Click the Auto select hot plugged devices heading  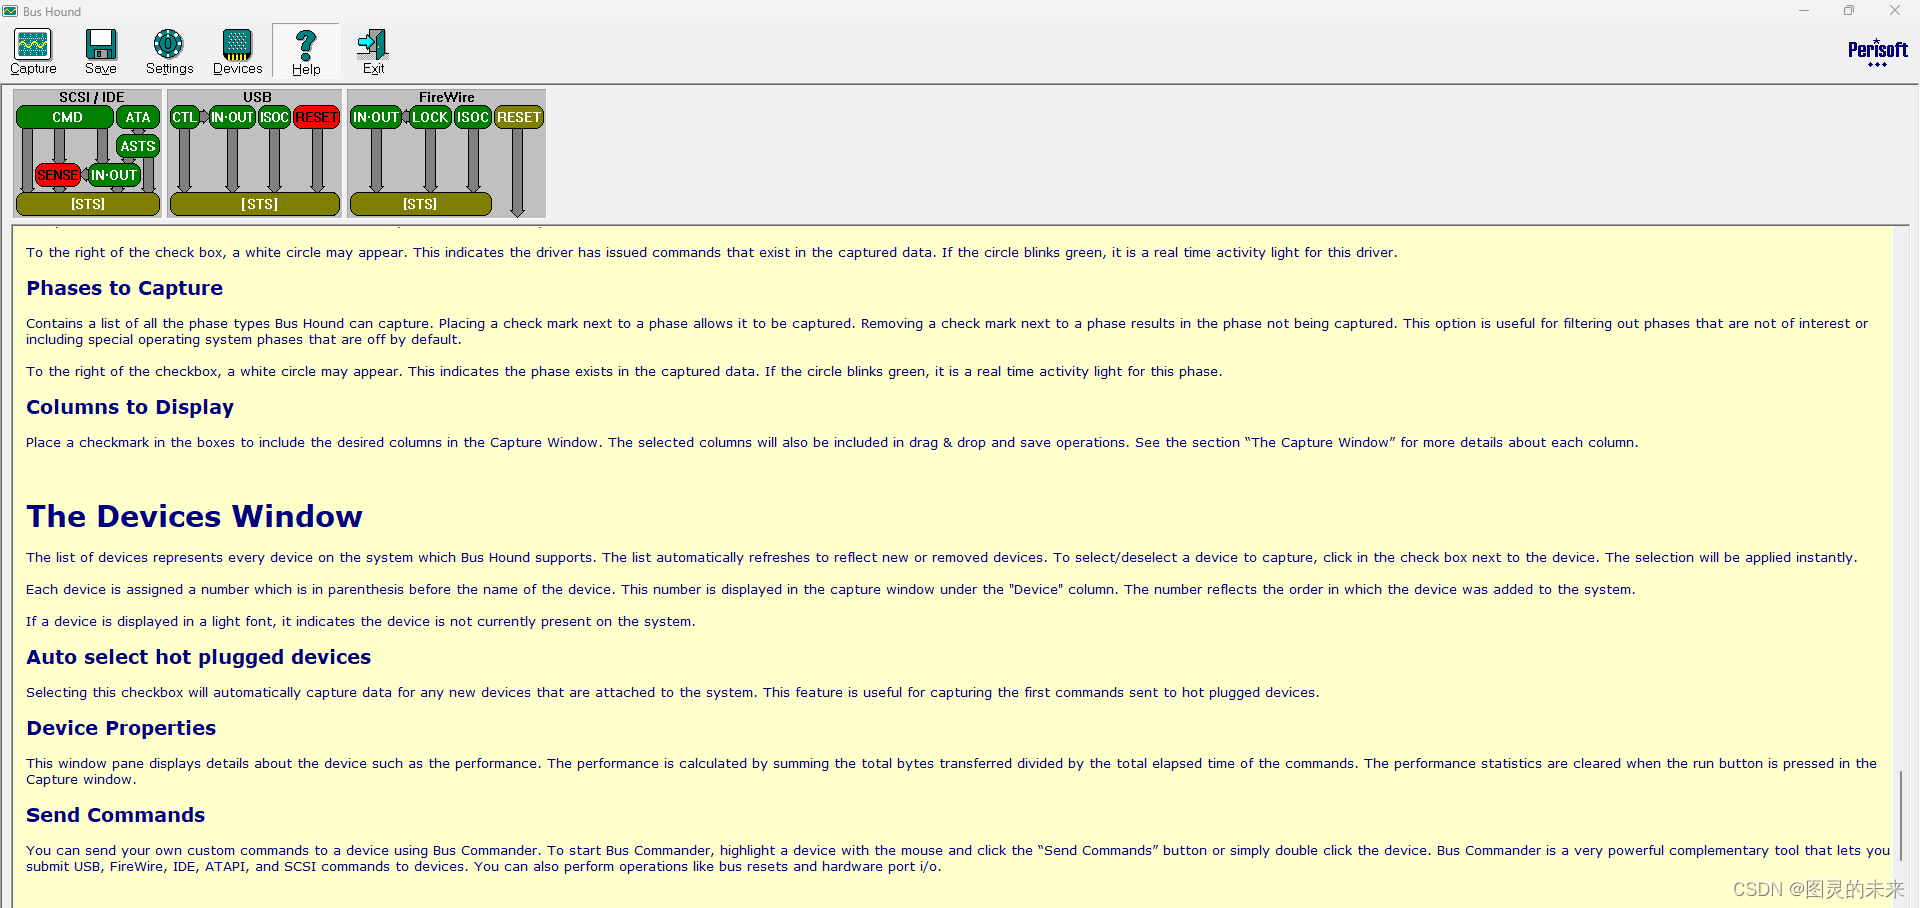click(x=199, y=657)
